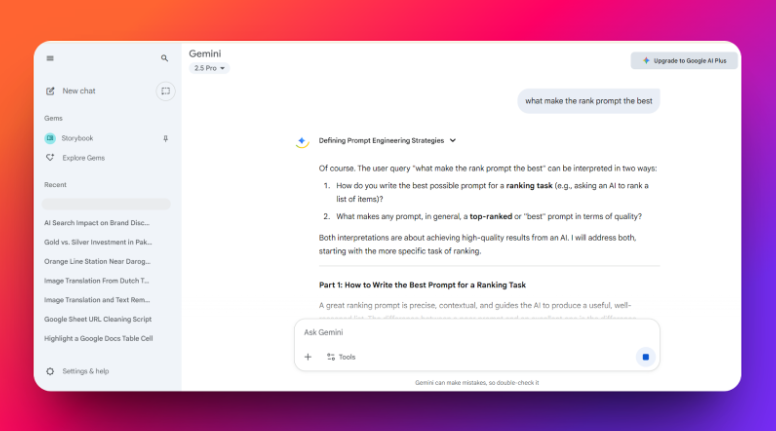Expand the 2.5 Pro model dropdown
776x431 pixels.
(x=209, y=68)
